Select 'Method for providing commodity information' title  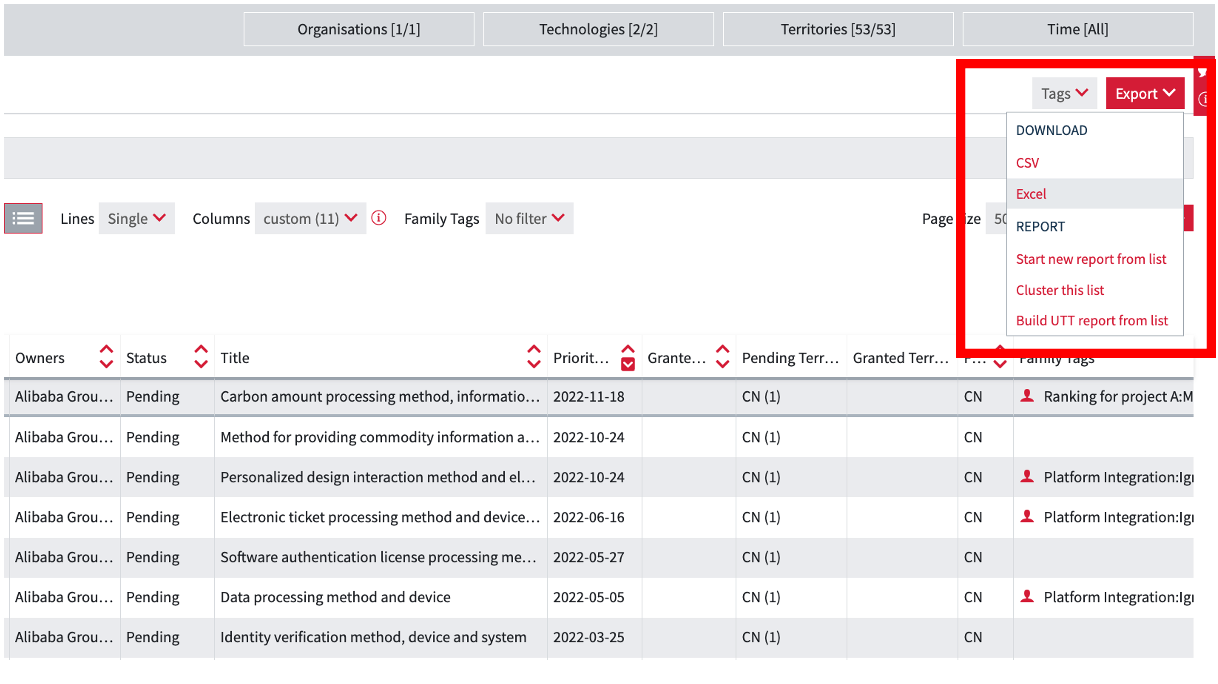pyautogui.click(x=380, y=437)
